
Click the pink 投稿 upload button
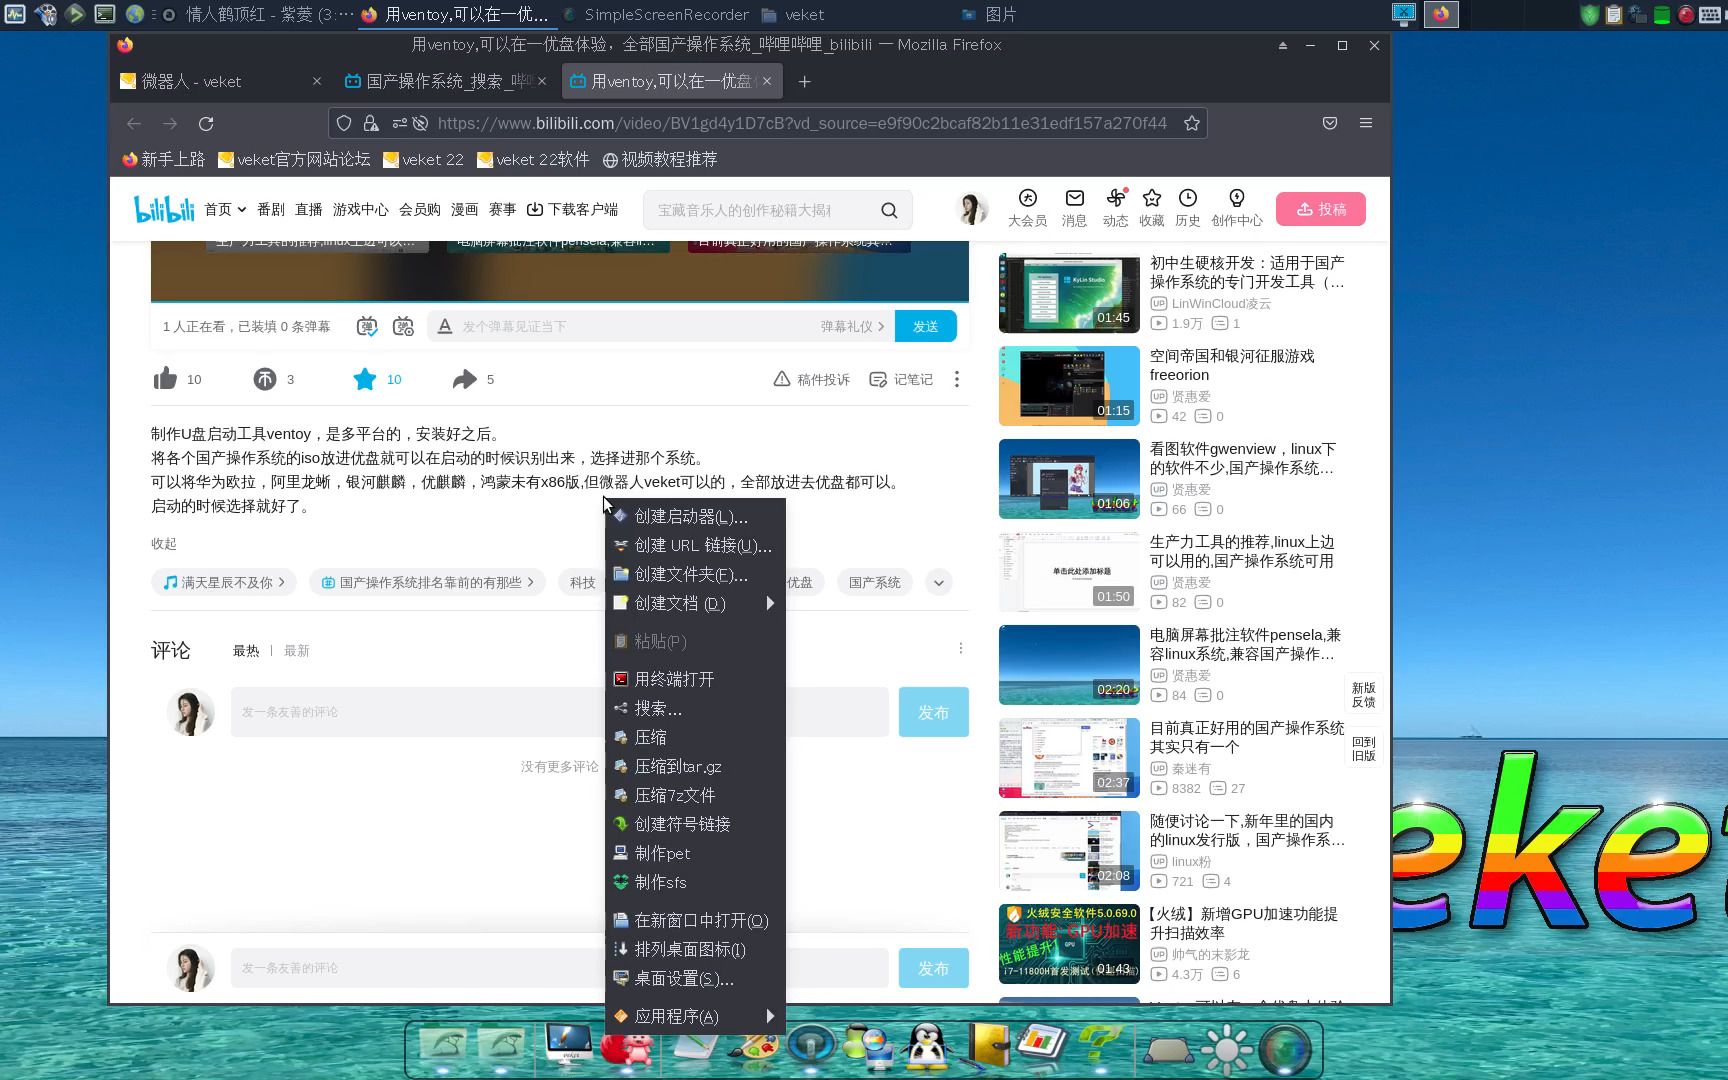(1320, 209)
